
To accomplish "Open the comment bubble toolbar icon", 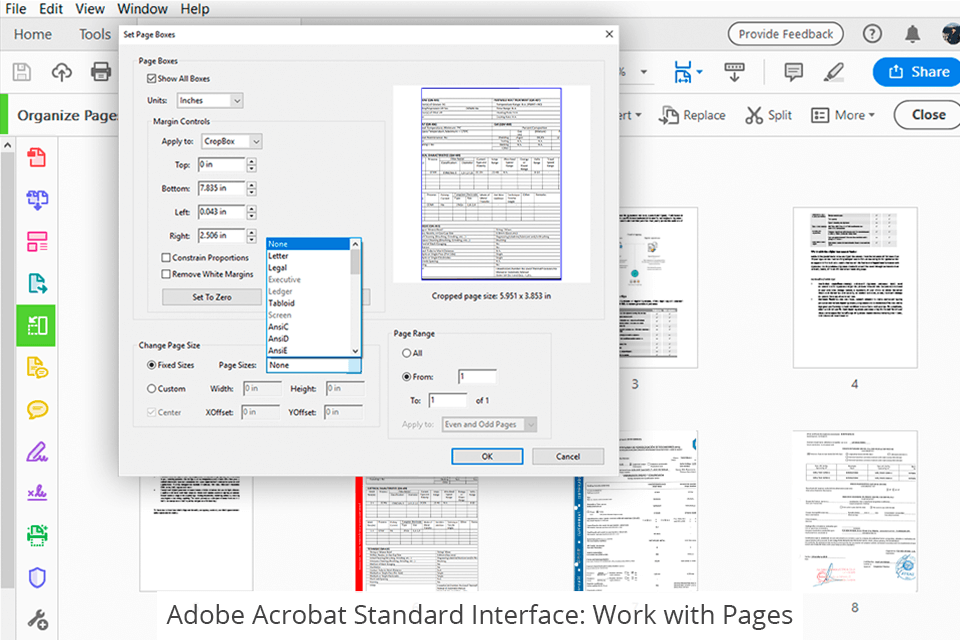I will point(793,72).
